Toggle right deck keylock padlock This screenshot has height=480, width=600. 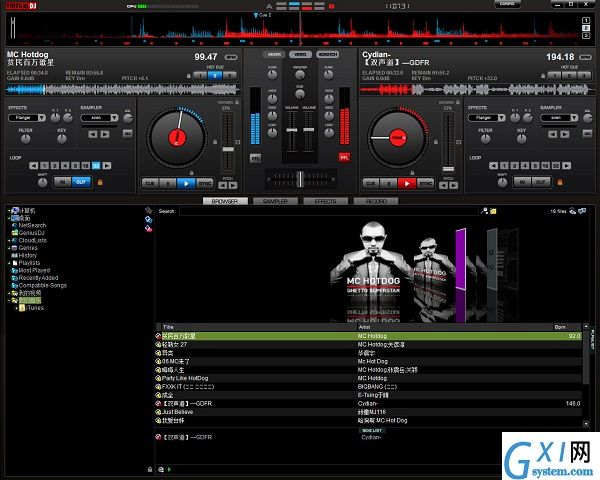pyautogui.click(x=458, y=102)
